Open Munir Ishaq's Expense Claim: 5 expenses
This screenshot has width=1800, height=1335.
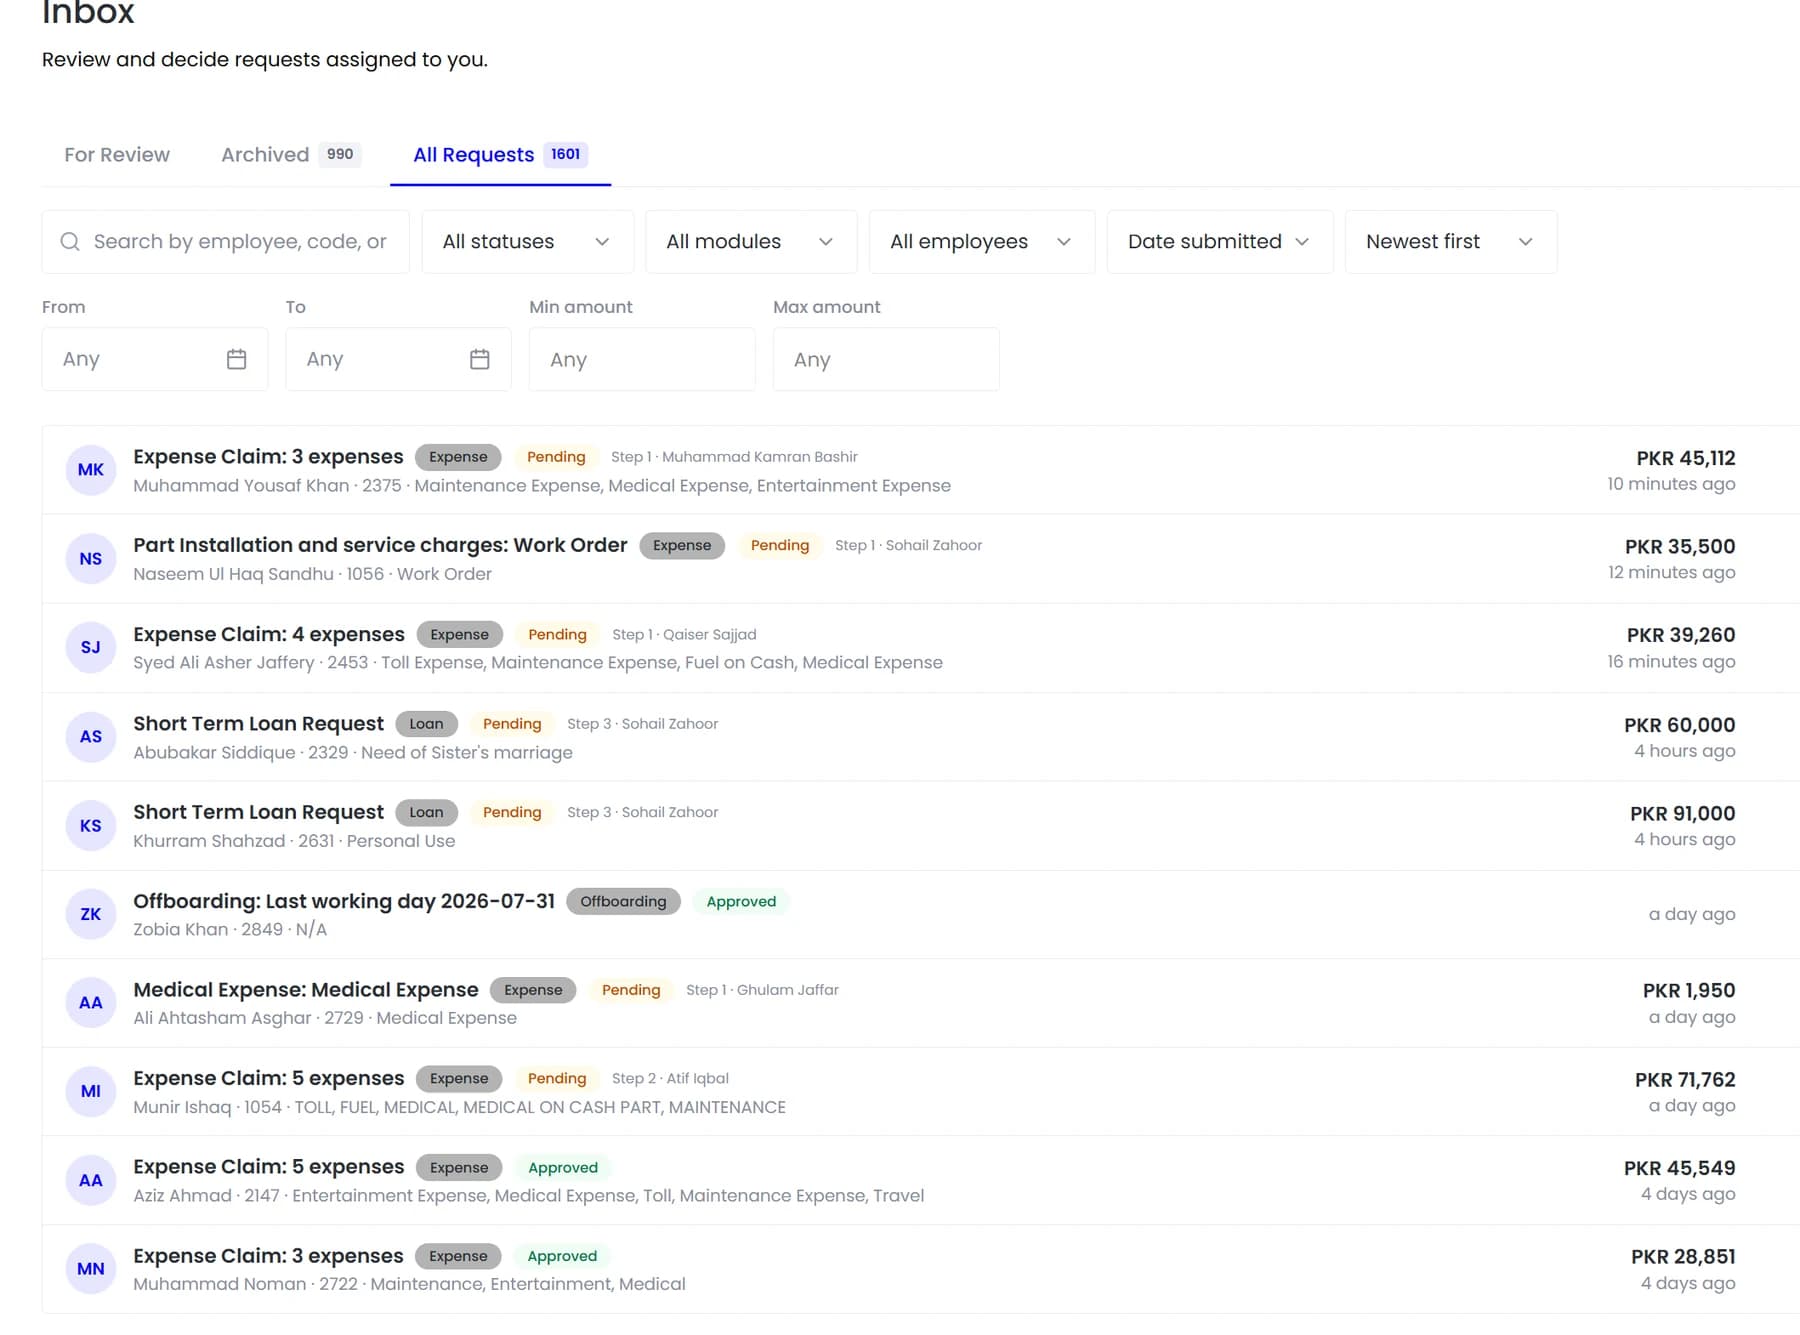tap(269, 1078)
